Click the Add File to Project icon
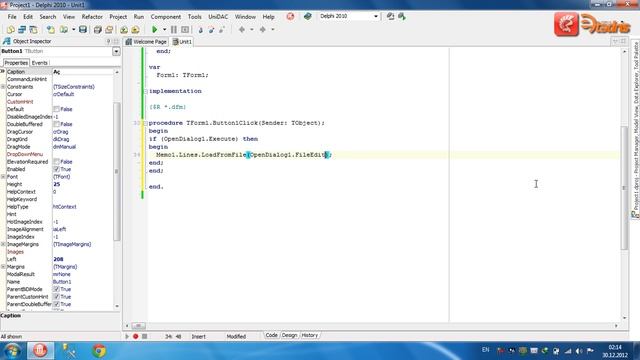The height and width of the screenshot is (360, 640). click(x=124, y=29)
